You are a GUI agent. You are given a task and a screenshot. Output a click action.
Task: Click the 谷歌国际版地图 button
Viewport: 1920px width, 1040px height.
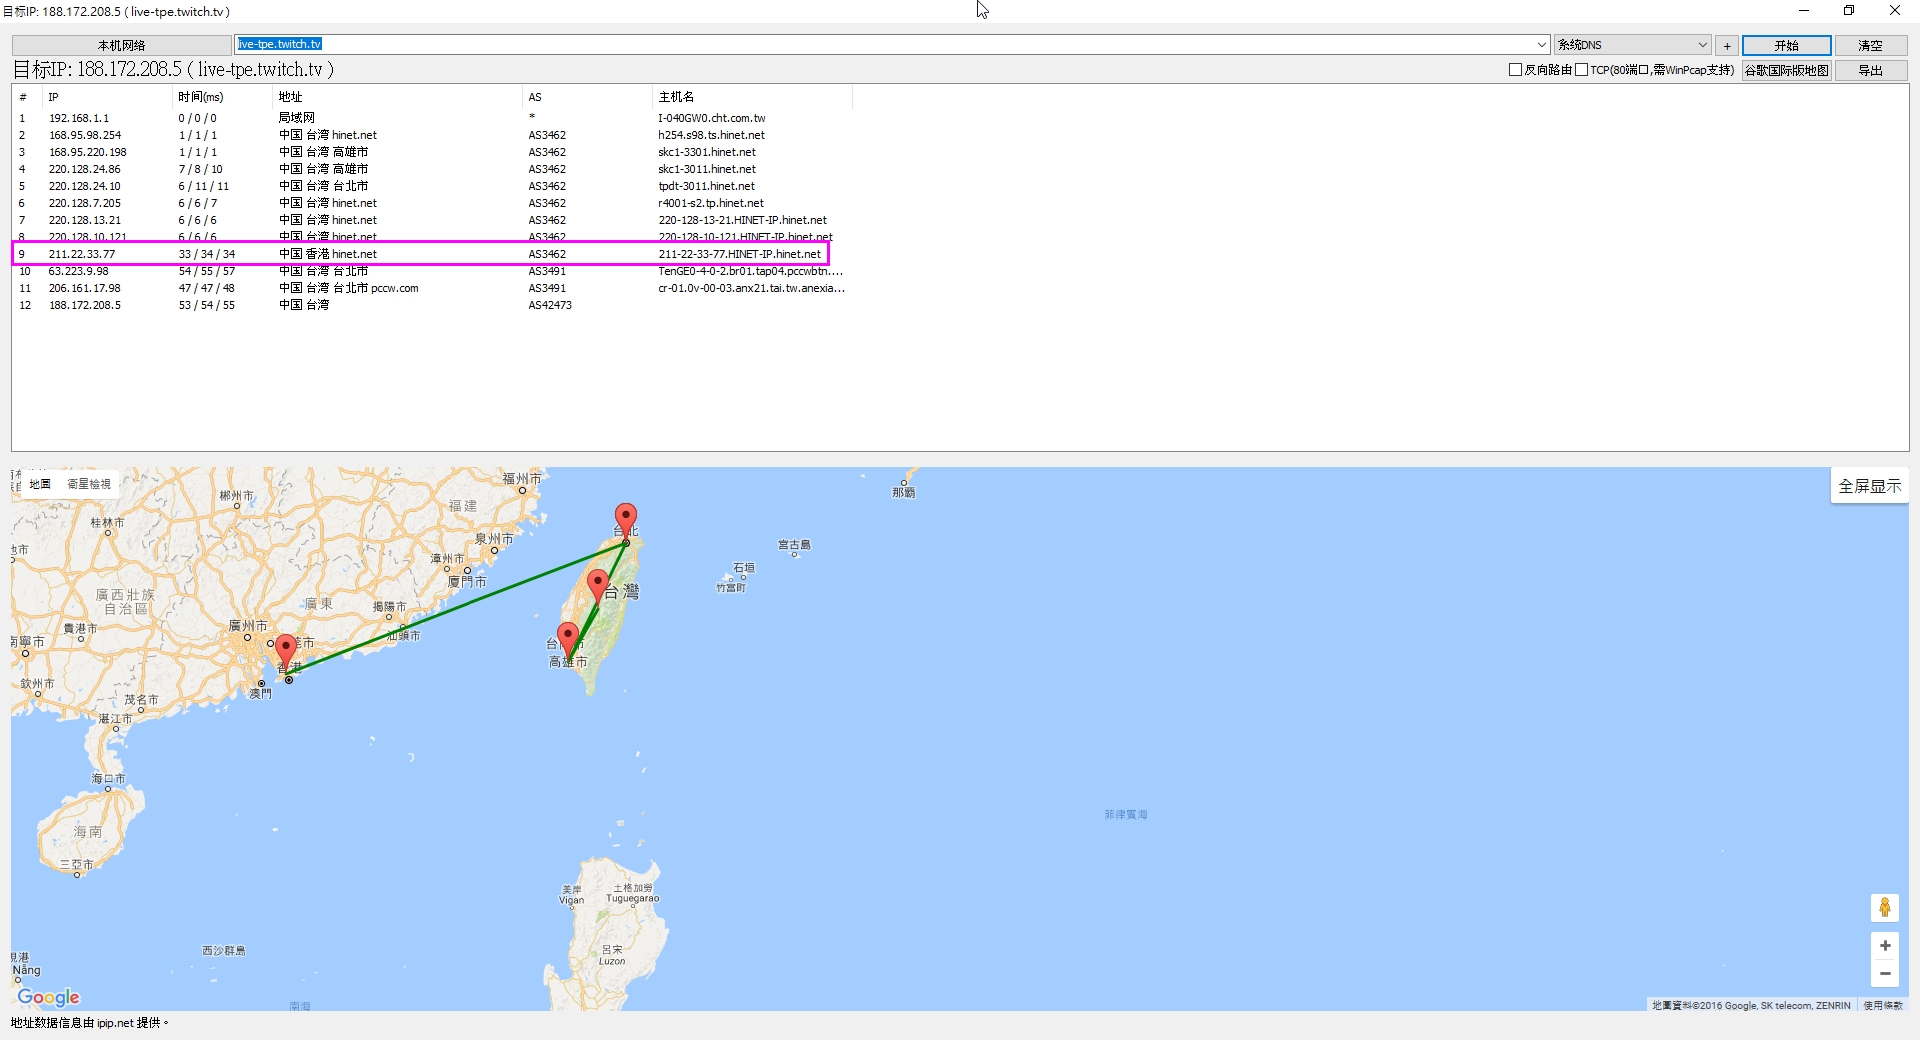pos(1787,71)
